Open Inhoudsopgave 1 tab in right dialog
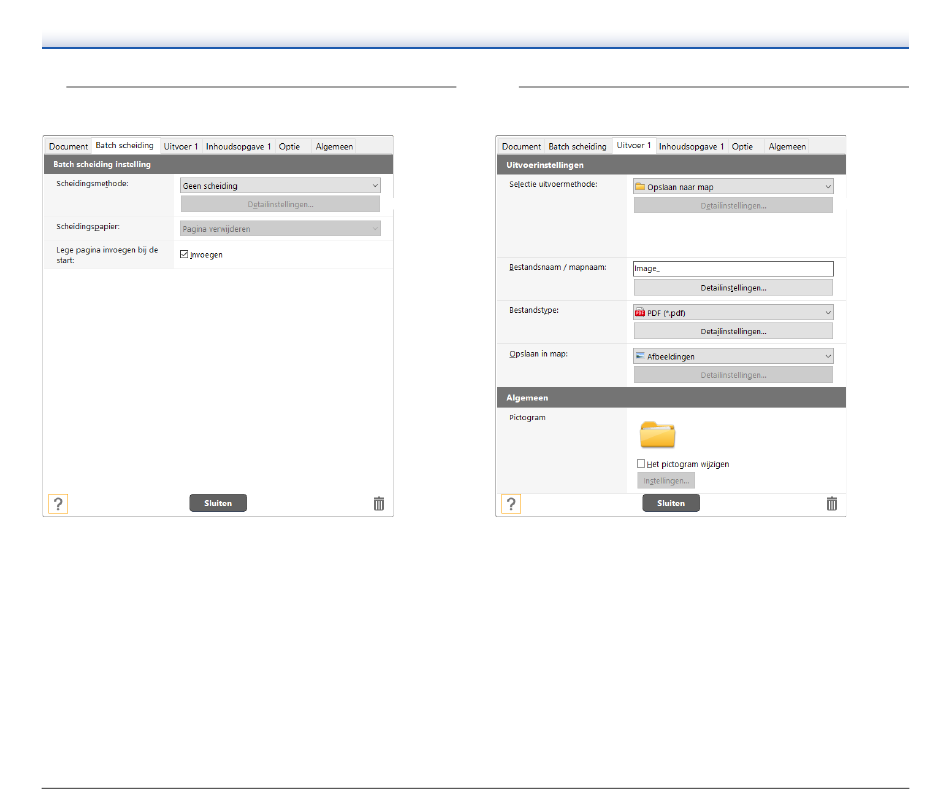 click(691, 147)
